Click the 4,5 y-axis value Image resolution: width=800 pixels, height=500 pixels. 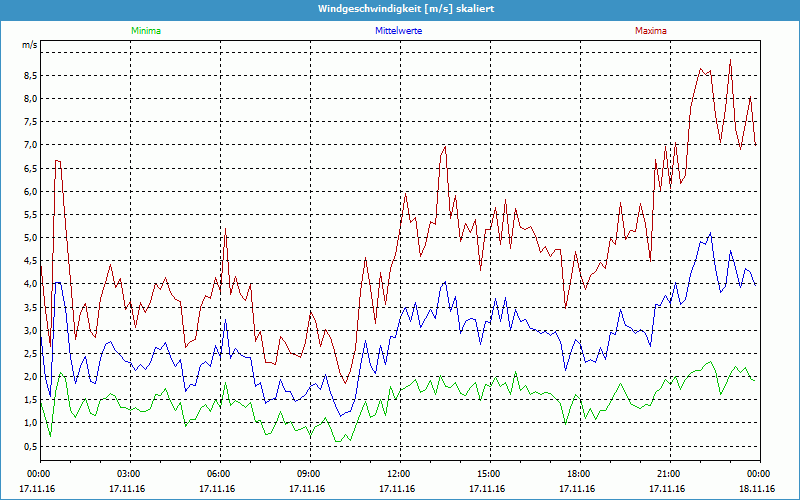[30, 261]
